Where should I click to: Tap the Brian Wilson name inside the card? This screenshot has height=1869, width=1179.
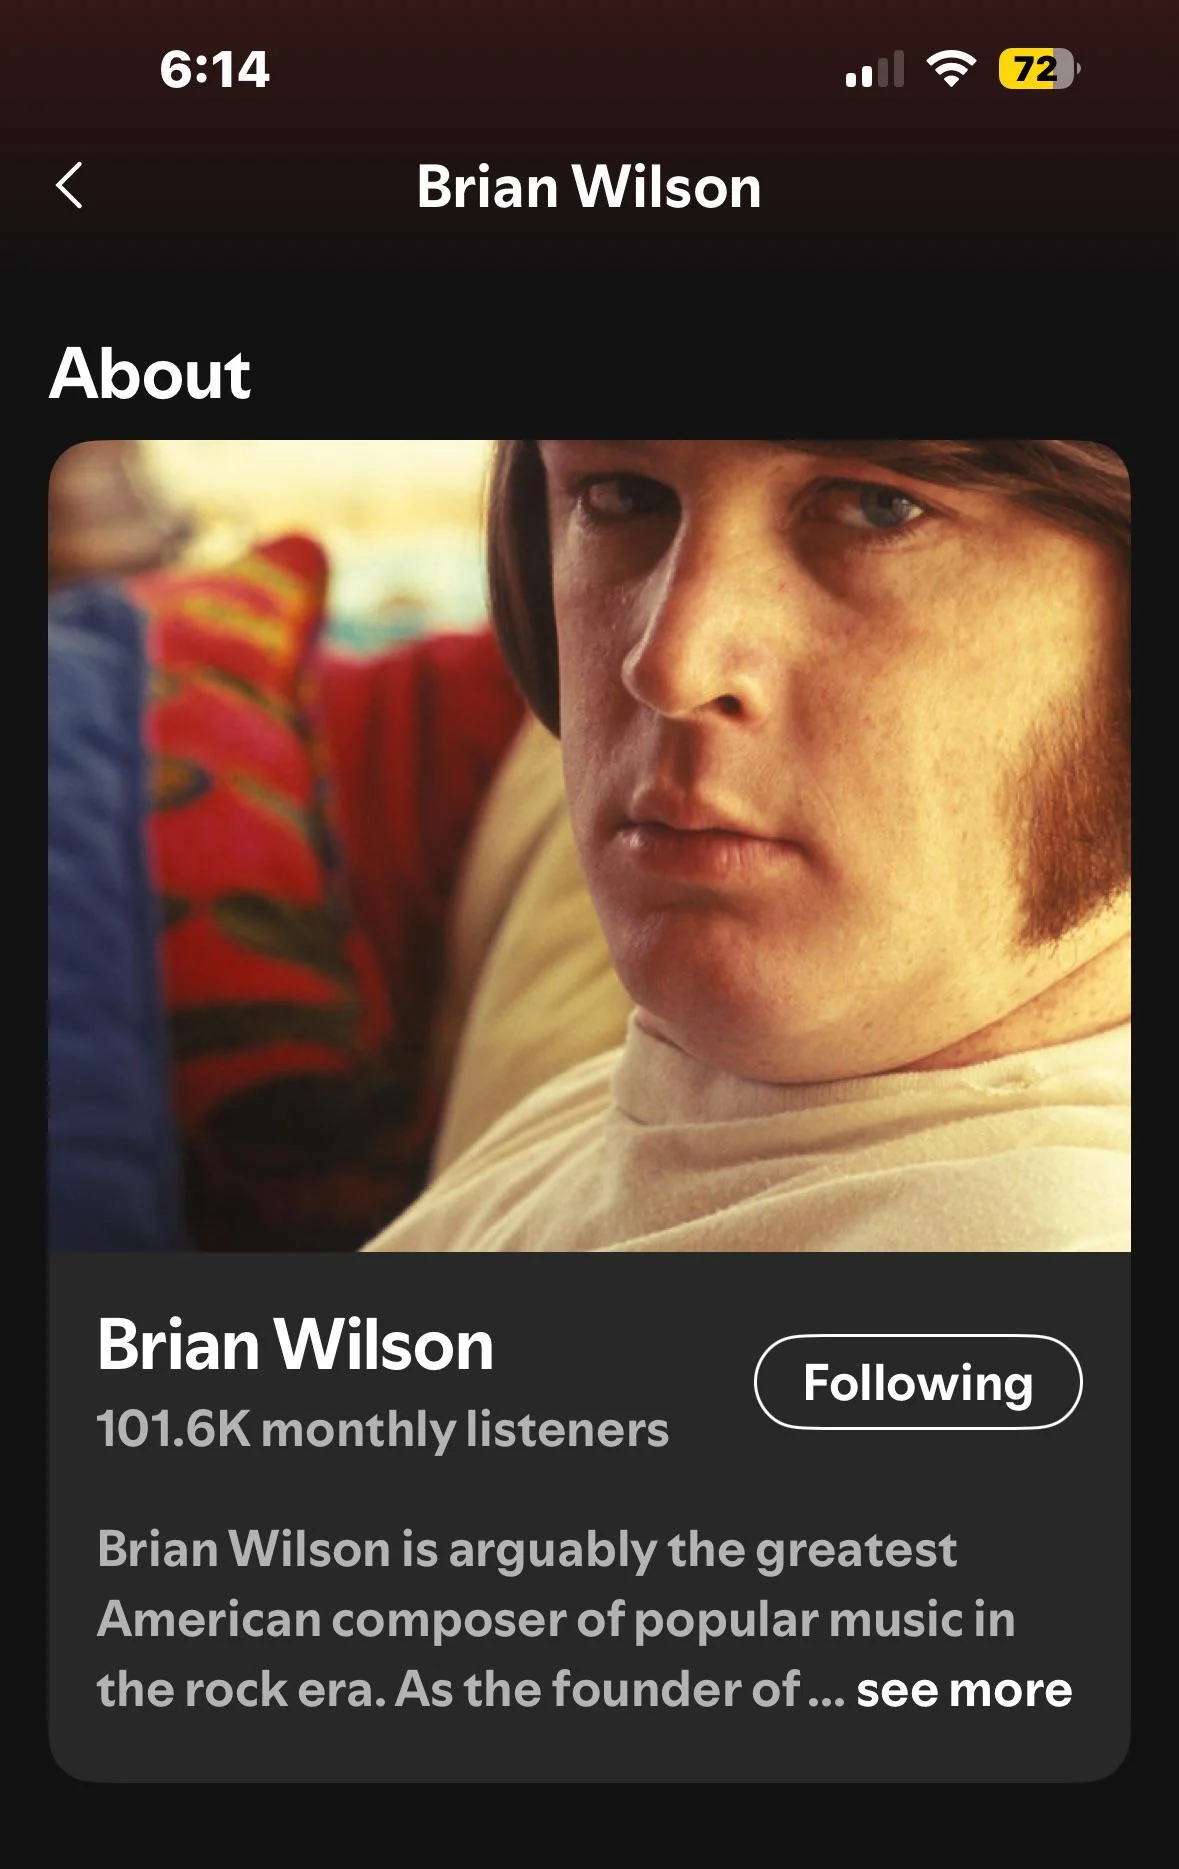point(296,1345)
